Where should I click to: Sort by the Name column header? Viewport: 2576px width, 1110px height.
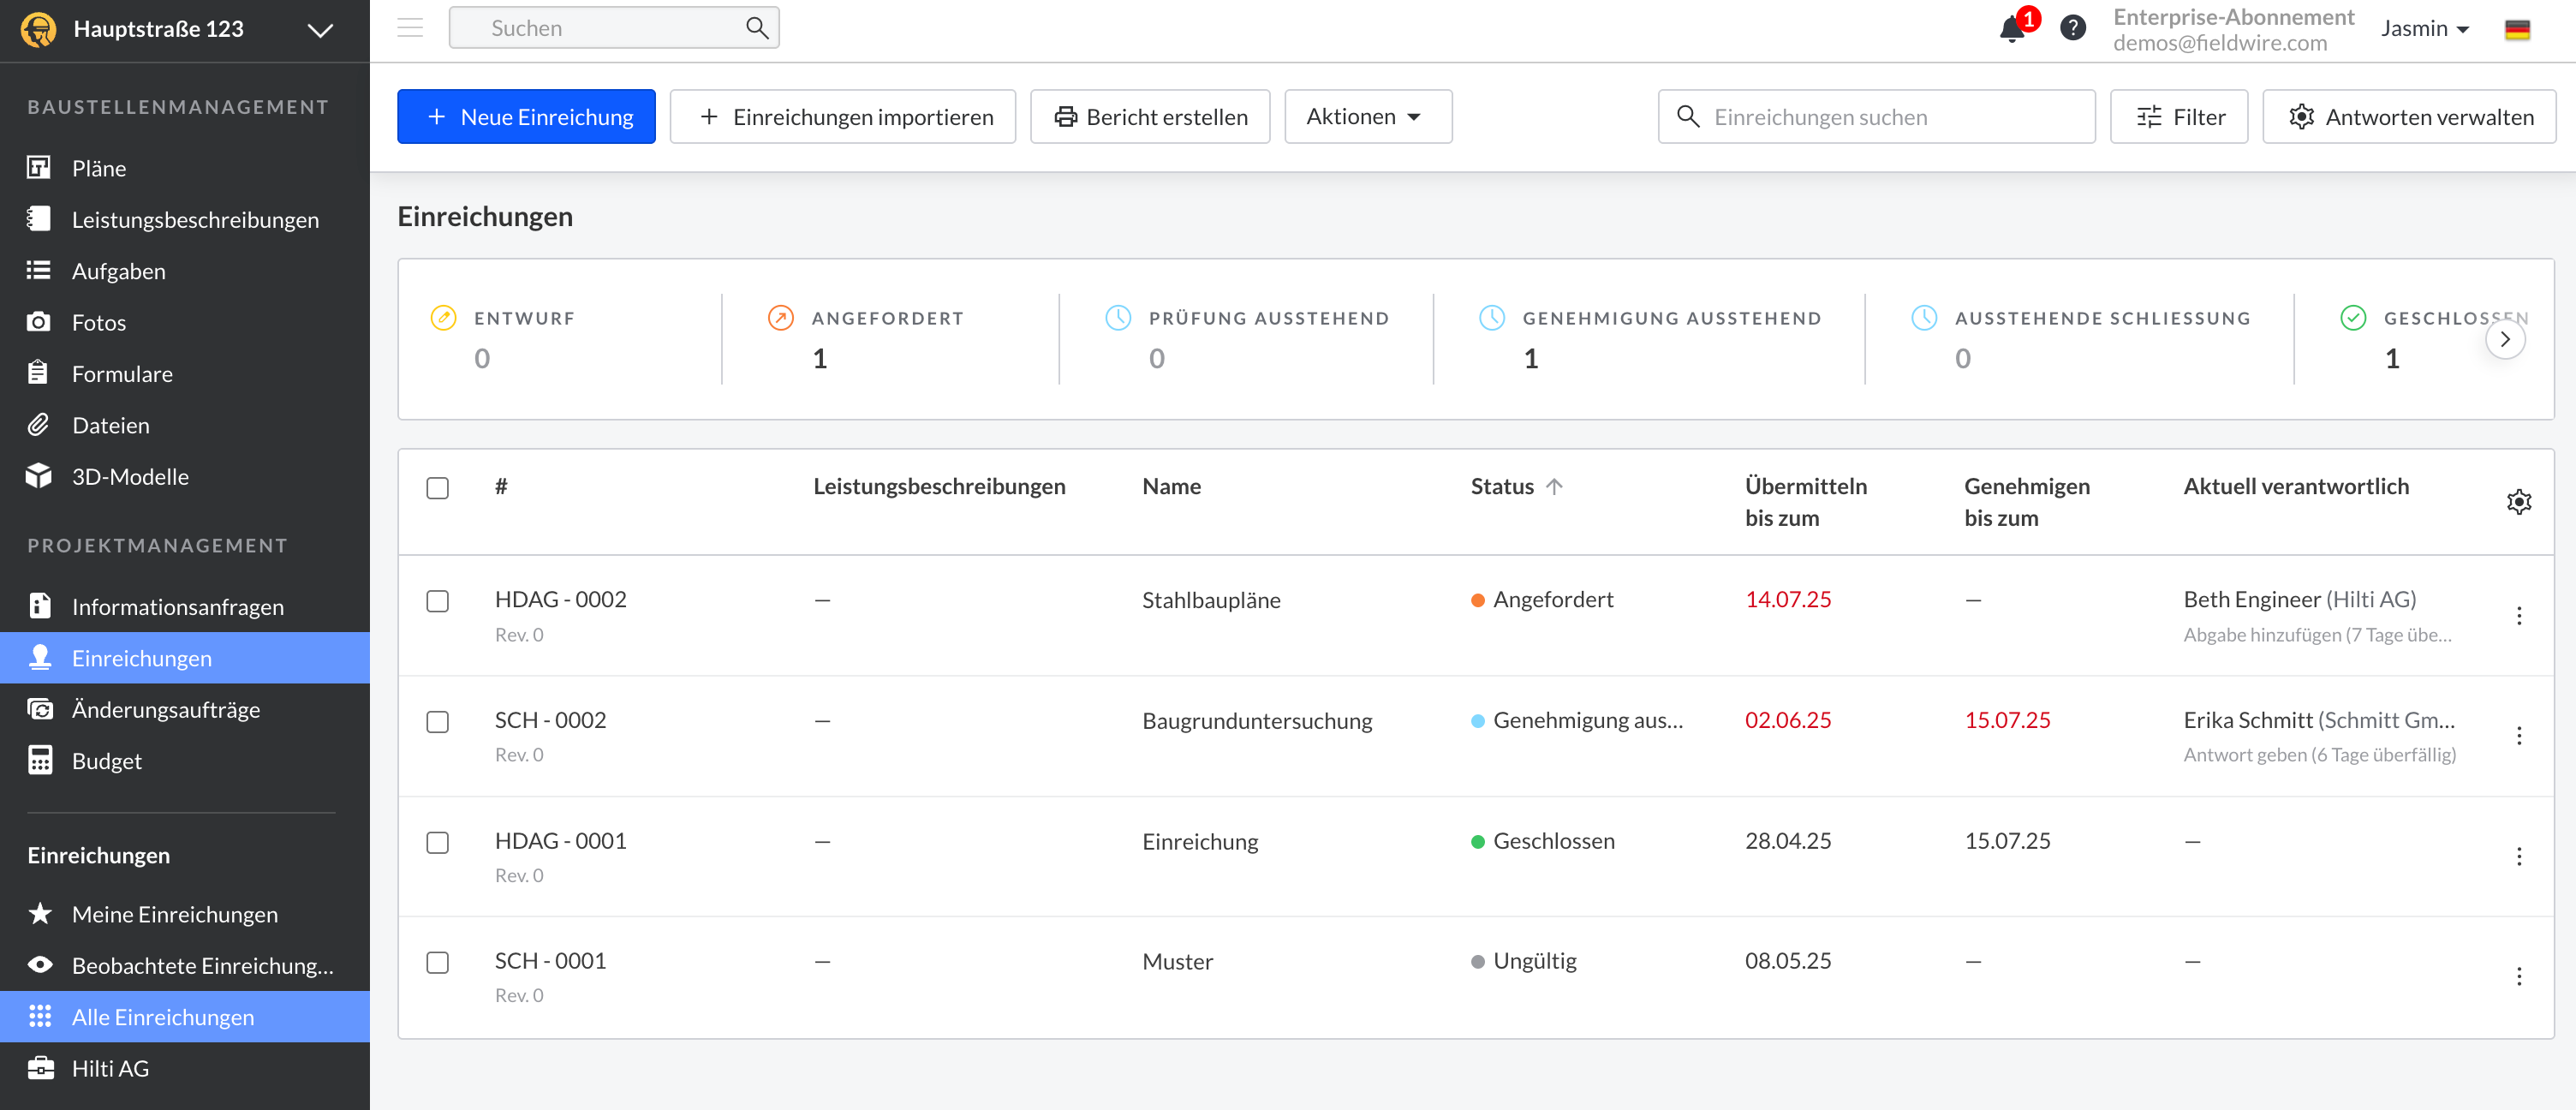[x=1171, y=487]
